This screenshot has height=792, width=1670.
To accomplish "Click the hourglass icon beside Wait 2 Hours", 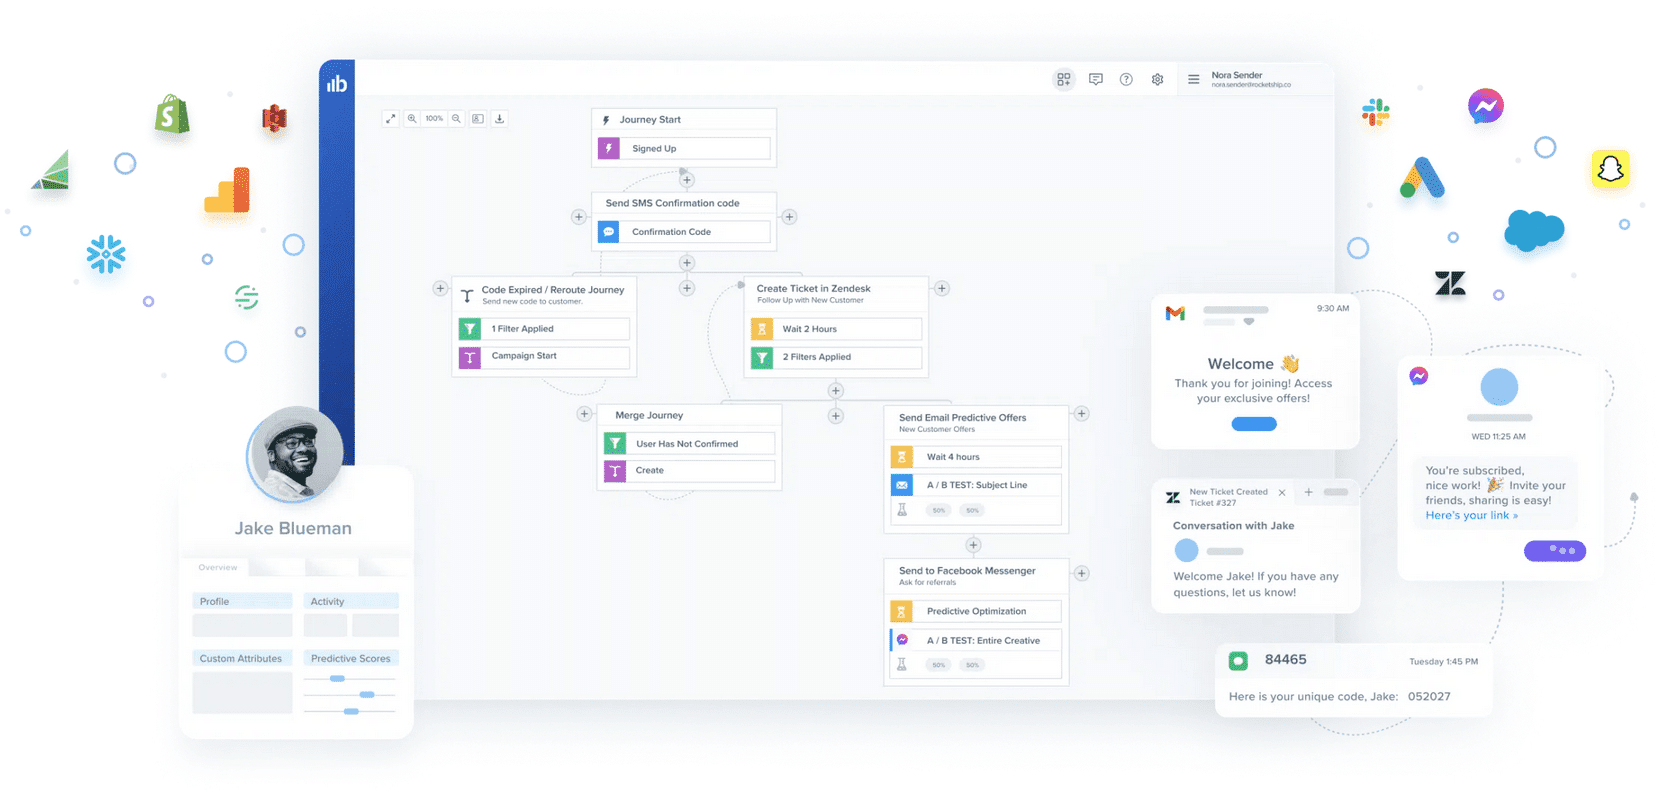I will pyautogui.click(x=762, y=328).
